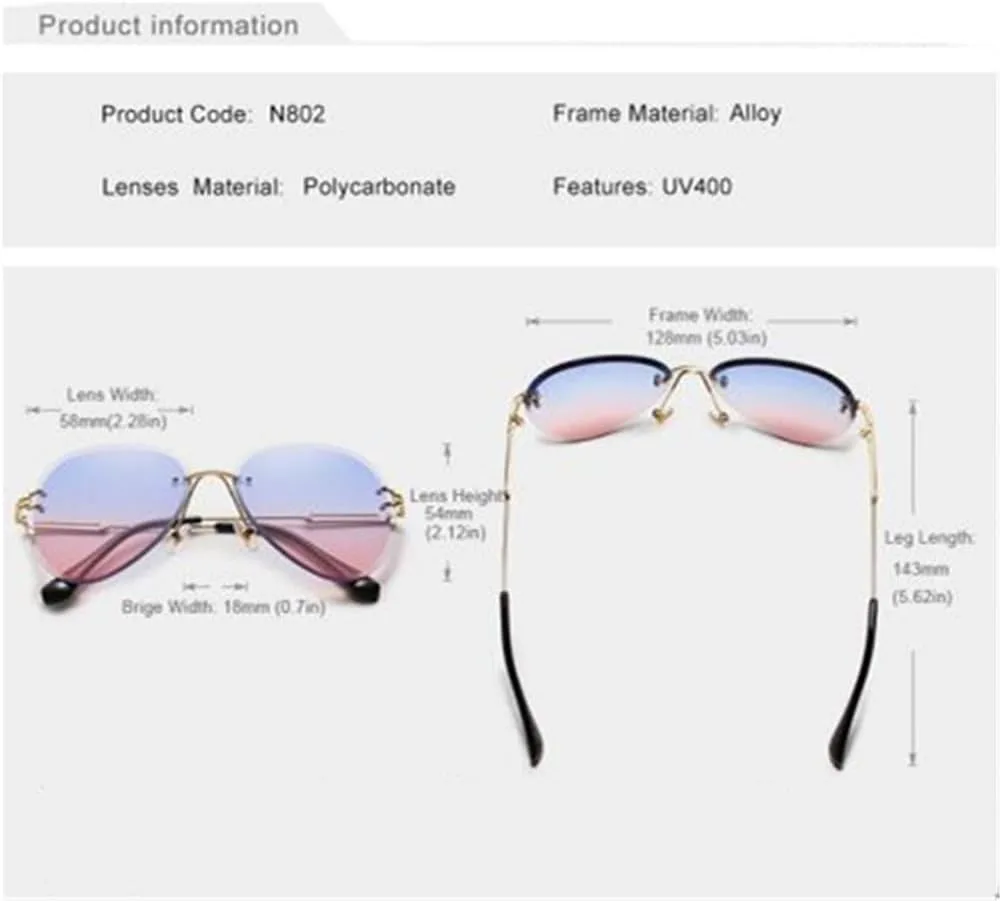Click the Lenses Material Polycarbonate text
This screenshot has height=901, width=1000.
tap(279, 187)
